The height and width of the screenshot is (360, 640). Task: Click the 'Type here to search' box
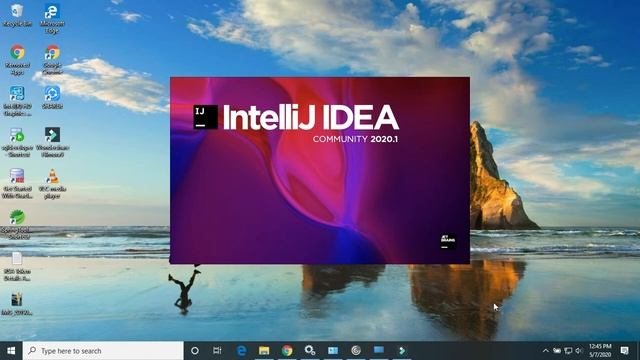103,351
